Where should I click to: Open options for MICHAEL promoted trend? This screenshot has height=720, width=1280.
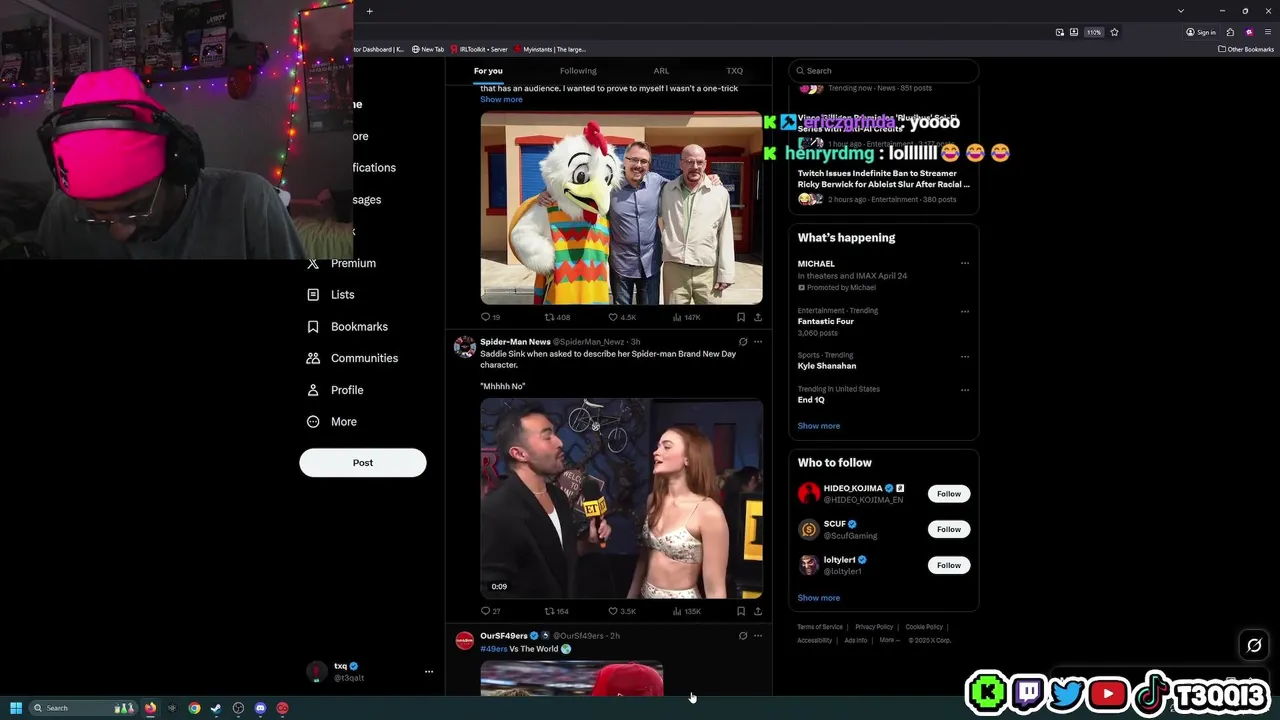[x=965, y=264]
